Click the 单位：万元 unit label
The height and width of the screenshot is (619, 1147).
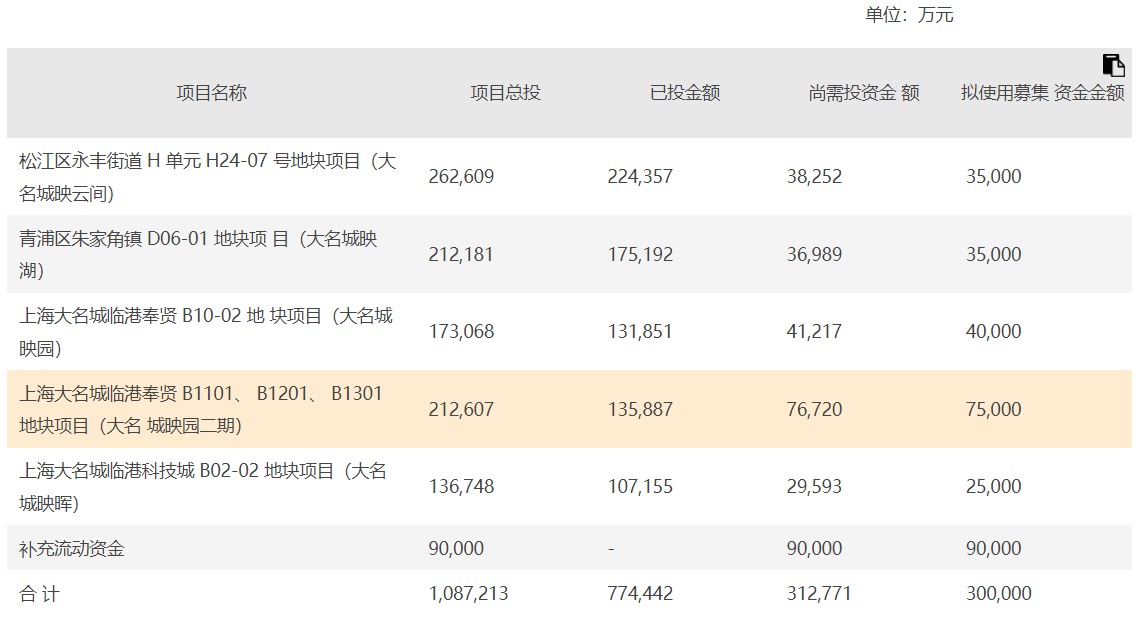(909, 15)
